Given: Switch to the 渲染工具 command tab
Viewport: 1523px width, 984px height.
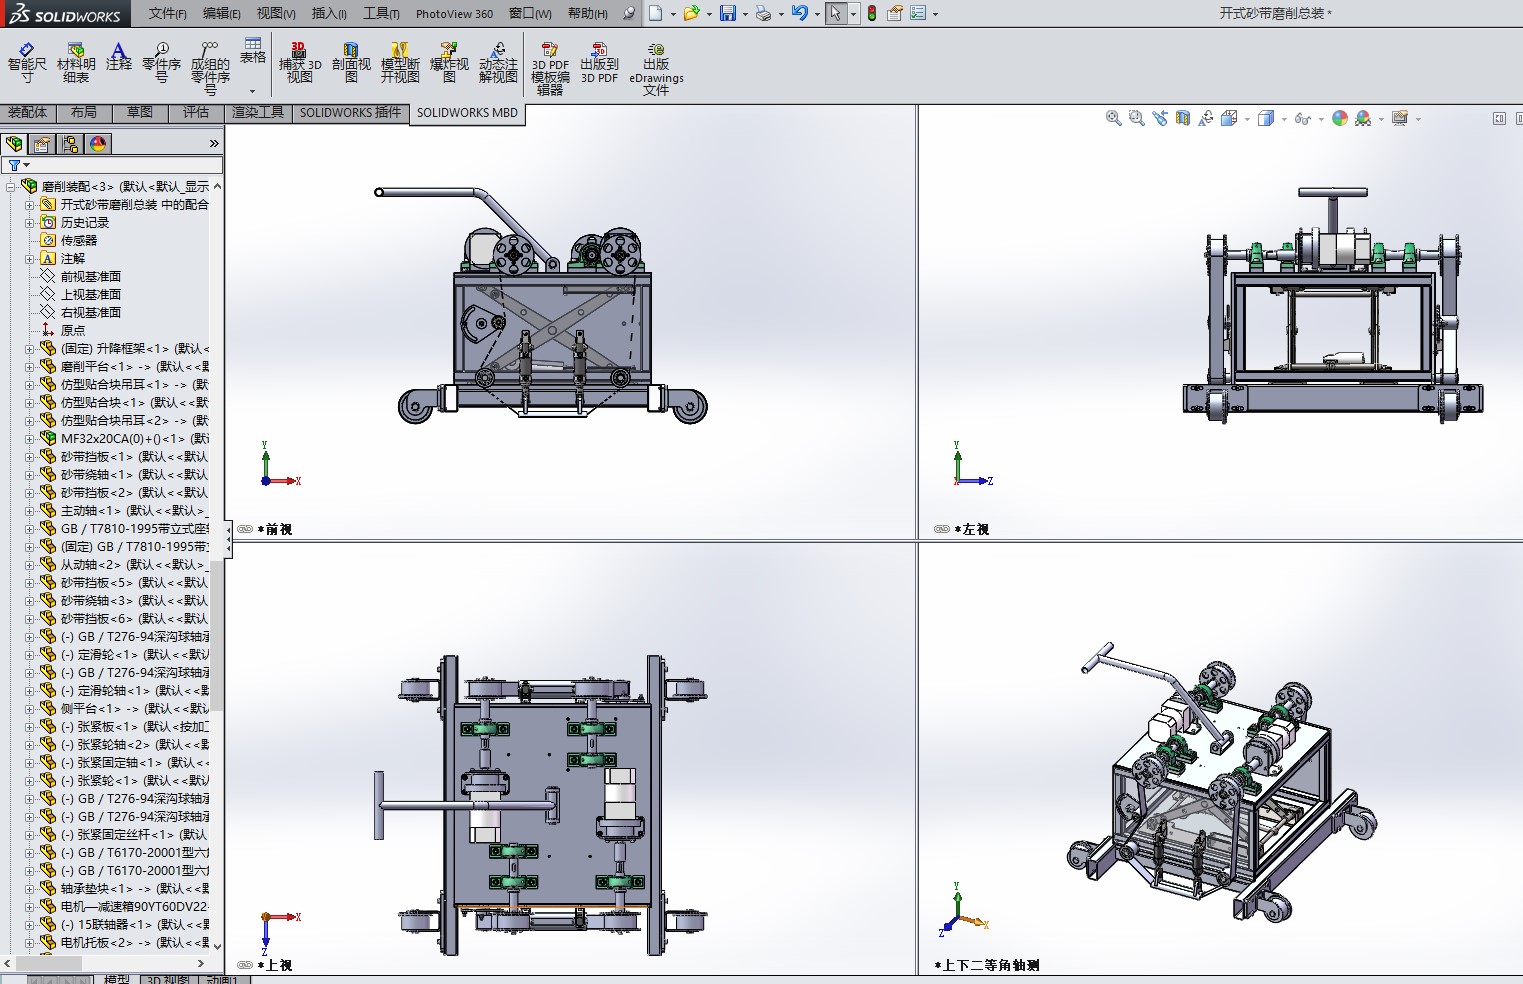Looking at the screenshot, I should (x=258, y=112).
